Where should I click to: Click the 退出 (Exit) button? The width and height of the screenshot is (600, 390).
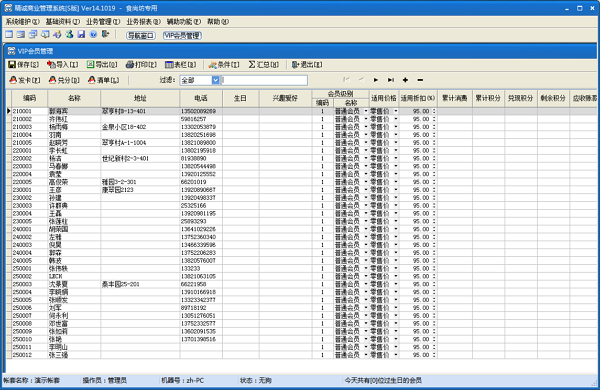coord(307,65)
